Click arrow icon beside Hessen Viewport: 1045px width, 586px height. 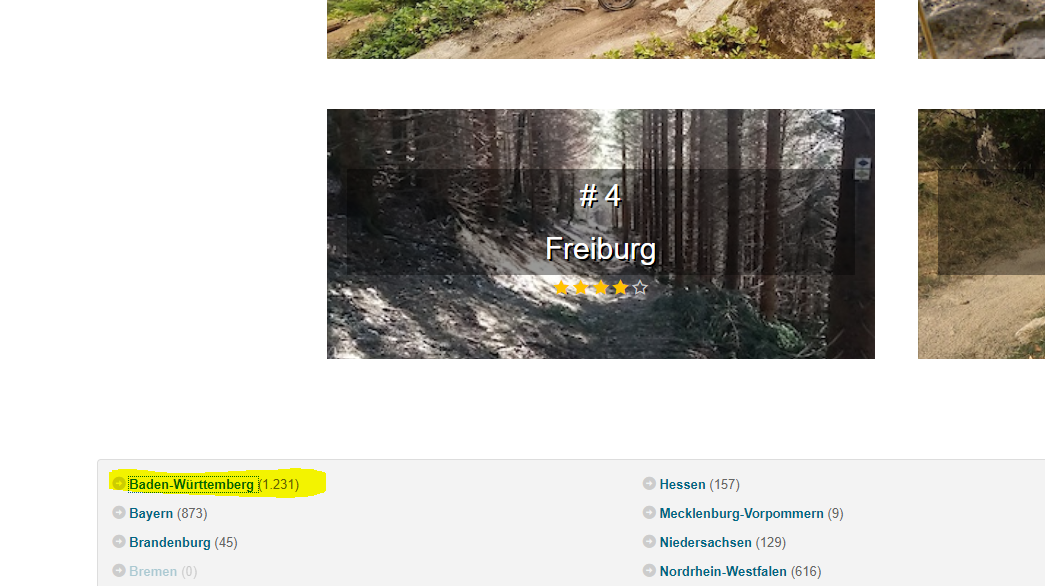pyautogui.click(x=649, y=483)
